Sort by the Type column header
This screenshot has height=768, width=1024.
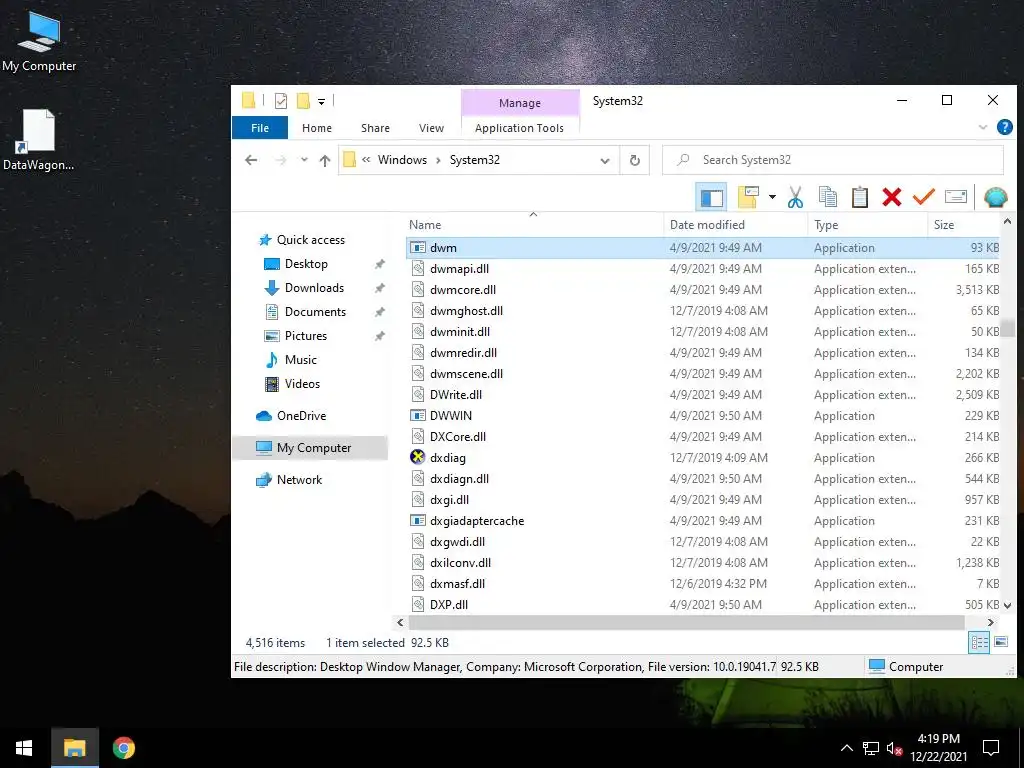pyautogui.click(x=867, y=225)
